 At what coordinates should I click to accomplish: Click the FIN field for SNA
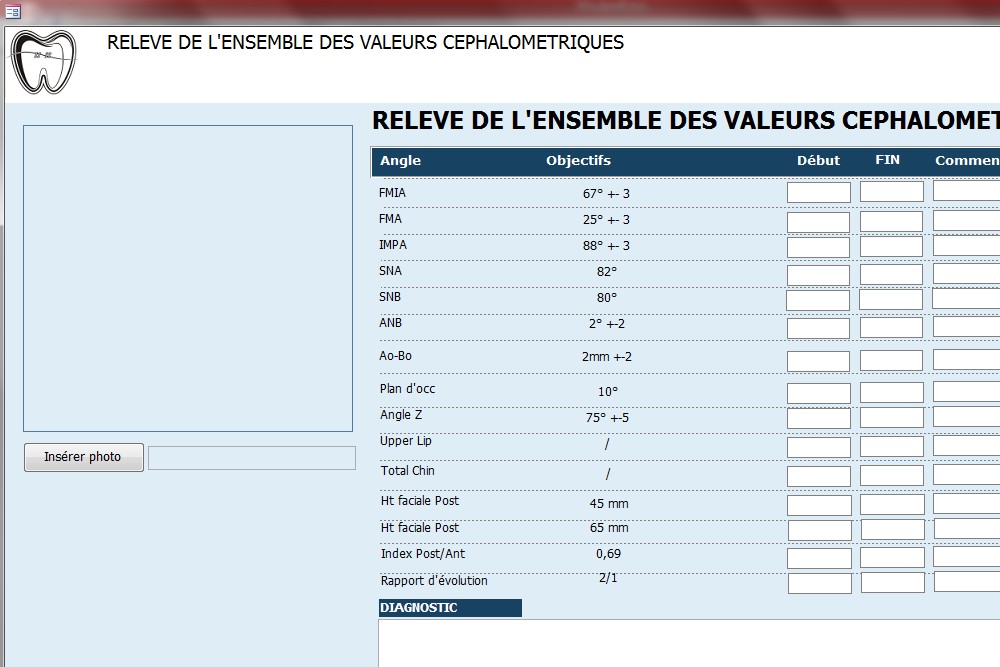pos(891,274)
